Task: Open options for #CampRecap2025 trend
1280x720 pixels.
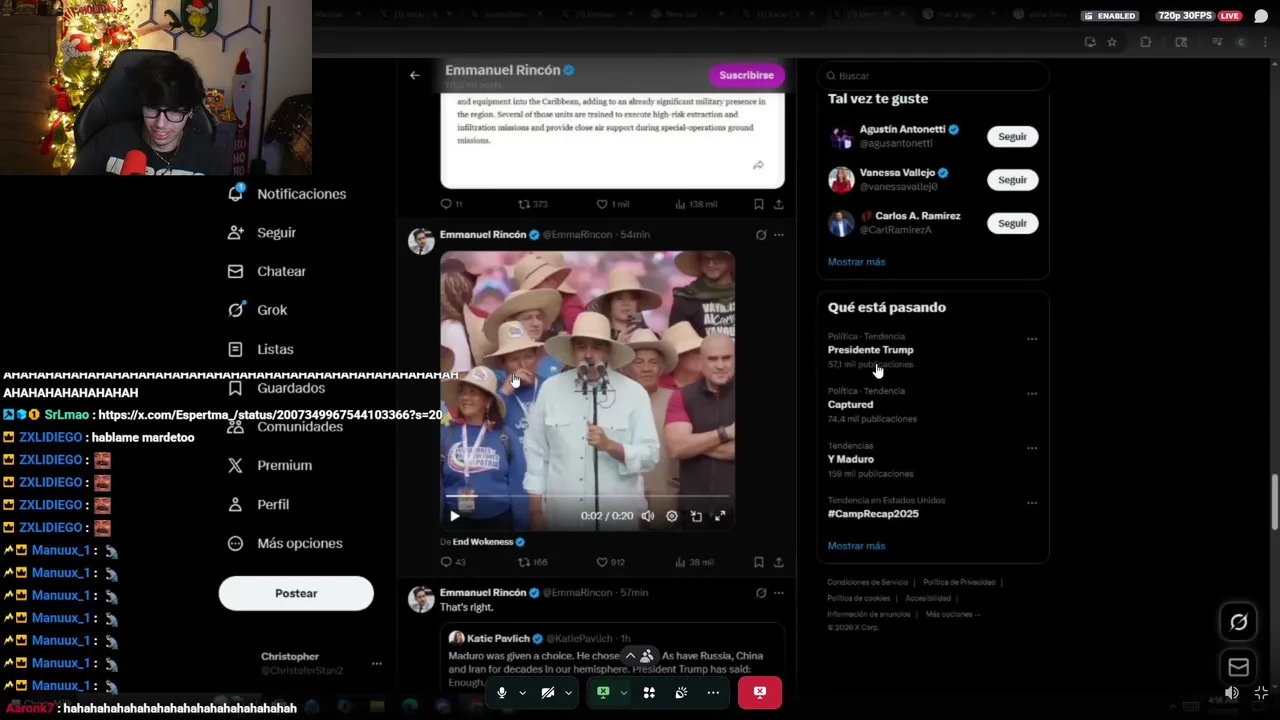Action: 1032,503
